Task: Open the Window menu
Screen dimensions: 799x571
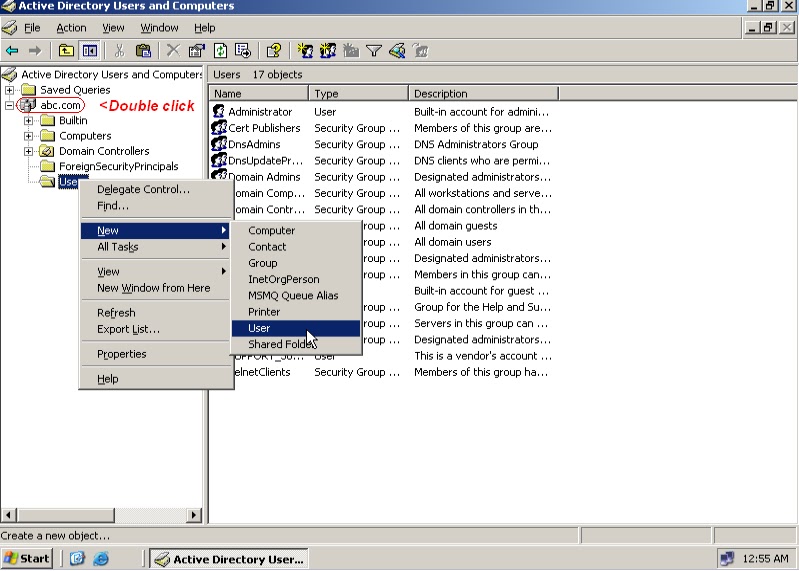Action: [x=159, y=28]
